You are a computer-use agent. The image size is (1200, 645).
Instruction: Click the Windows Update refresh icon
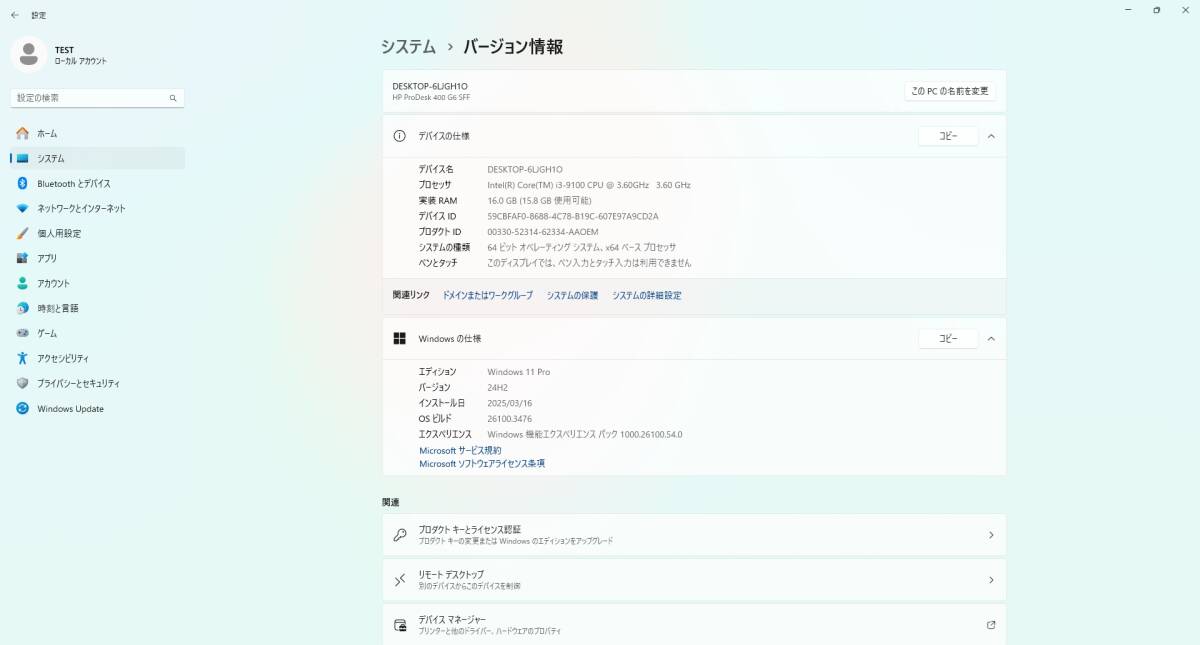[22, 408]
